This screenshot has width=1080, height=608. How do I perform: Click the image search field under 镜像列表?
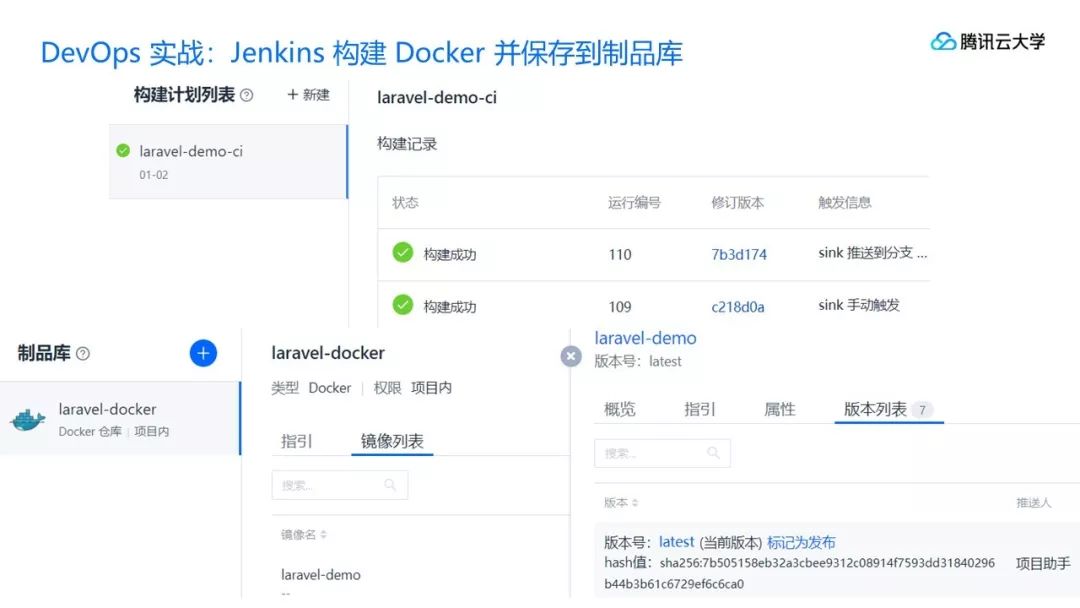(x=340, y=485)
